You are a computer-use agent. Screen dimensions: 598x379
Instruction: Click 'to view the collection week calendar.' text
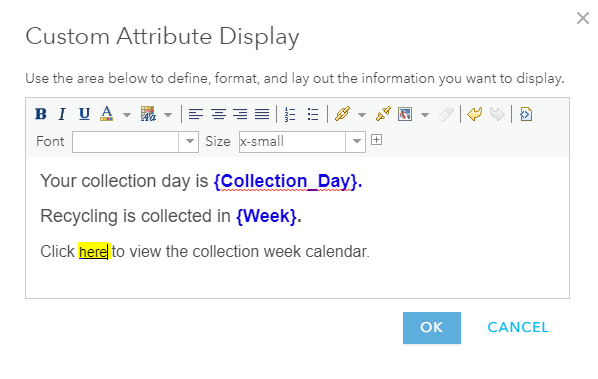(241, 252)
